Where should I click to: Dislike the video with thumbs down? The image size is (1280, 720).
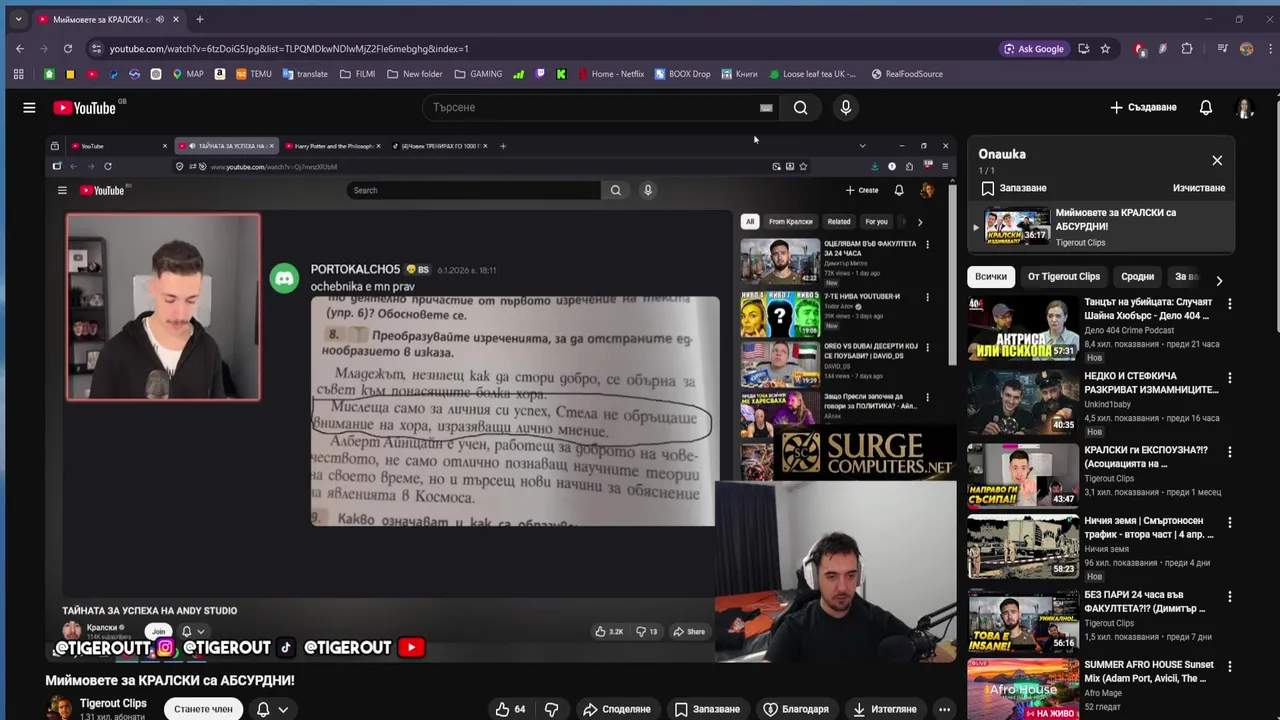[x=551, y=709]
